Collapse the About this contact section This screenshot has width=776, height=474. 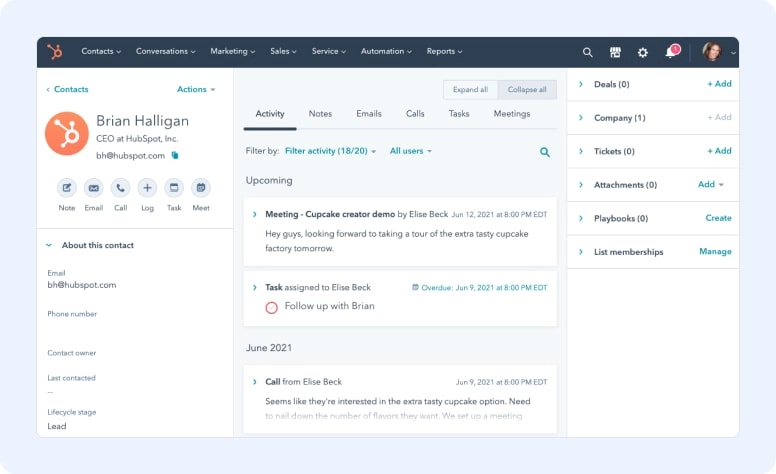click(x=50, y=245)
